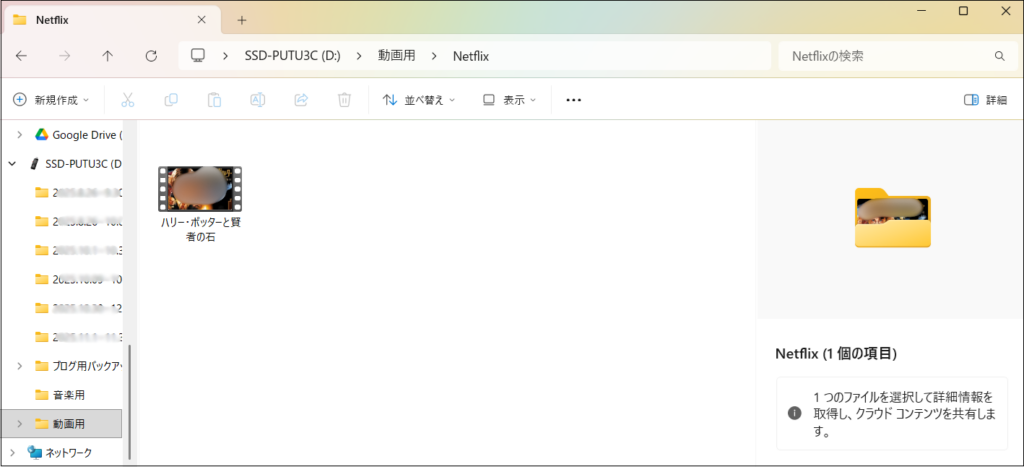Minimize the Explorer window
1024x467 pixels.
(x=921, y=11)
